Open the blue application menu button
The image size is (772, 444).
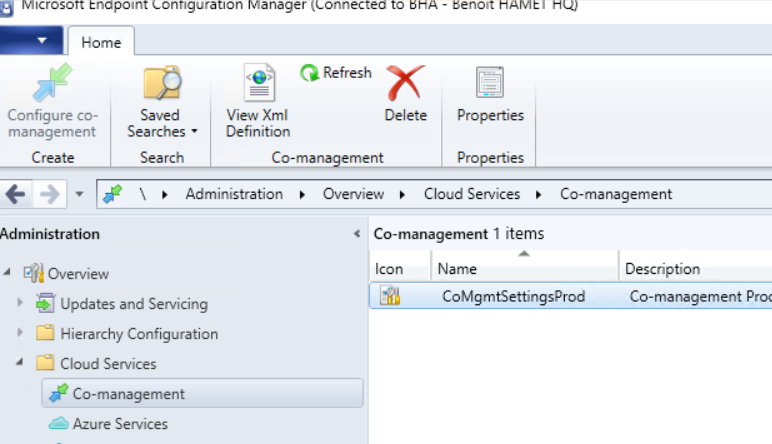point(32,42)
